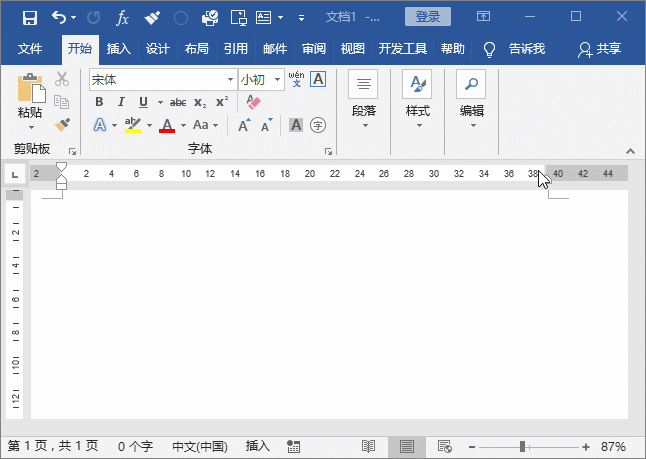Open the 字体 dialog launcher
The height and width of the screenshot is (459, 646).
pyautogui.click(x=328, y=151)
